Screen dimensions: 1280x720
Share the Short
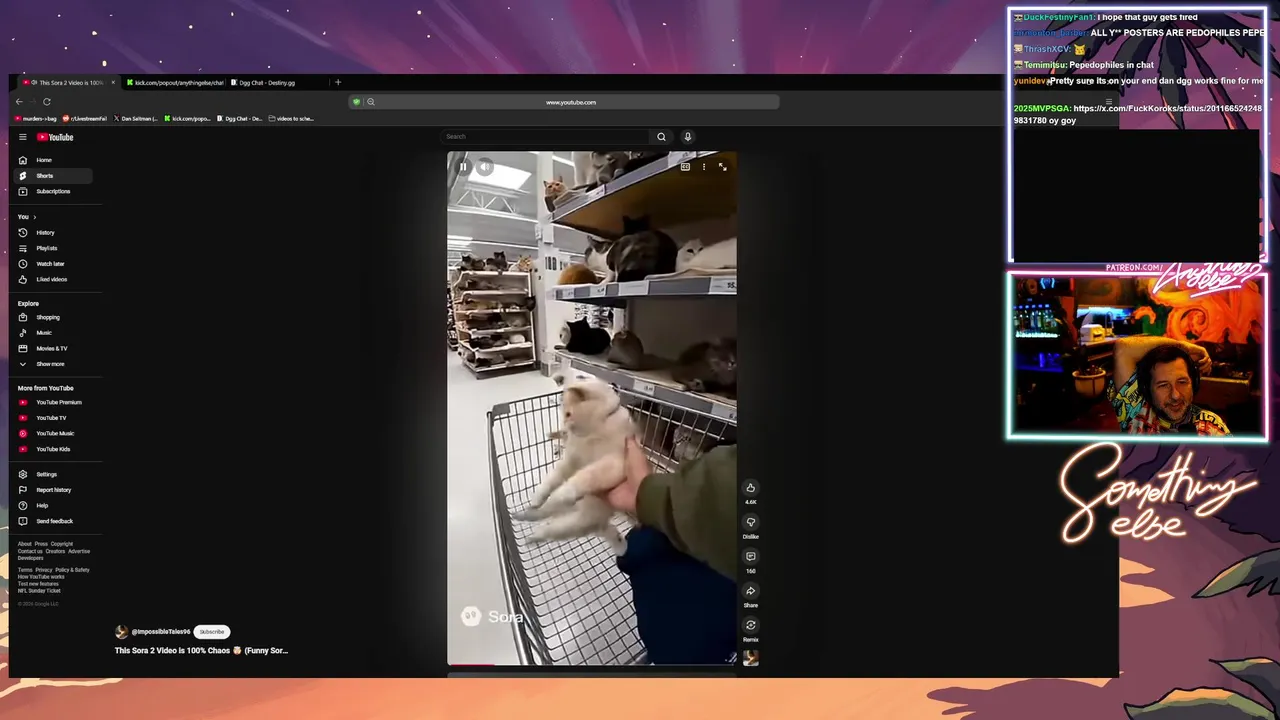(751, 591)
